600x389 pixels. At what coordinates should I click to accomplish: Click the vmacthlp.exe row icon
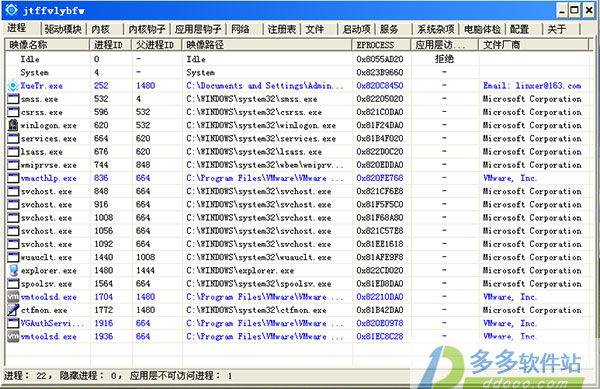pyautogui.click(x=13, y=178)
